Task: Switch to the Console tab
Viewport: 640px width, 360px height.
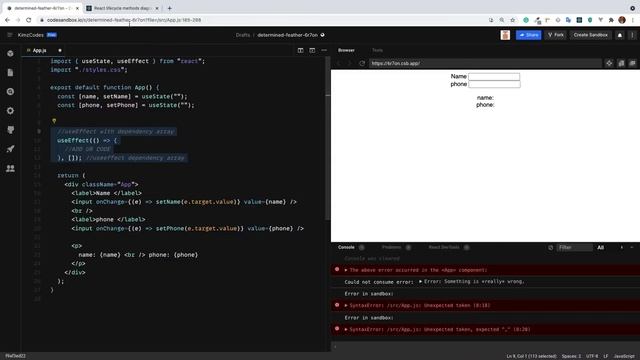Action: pyautogui.click(x=346, y=247)
